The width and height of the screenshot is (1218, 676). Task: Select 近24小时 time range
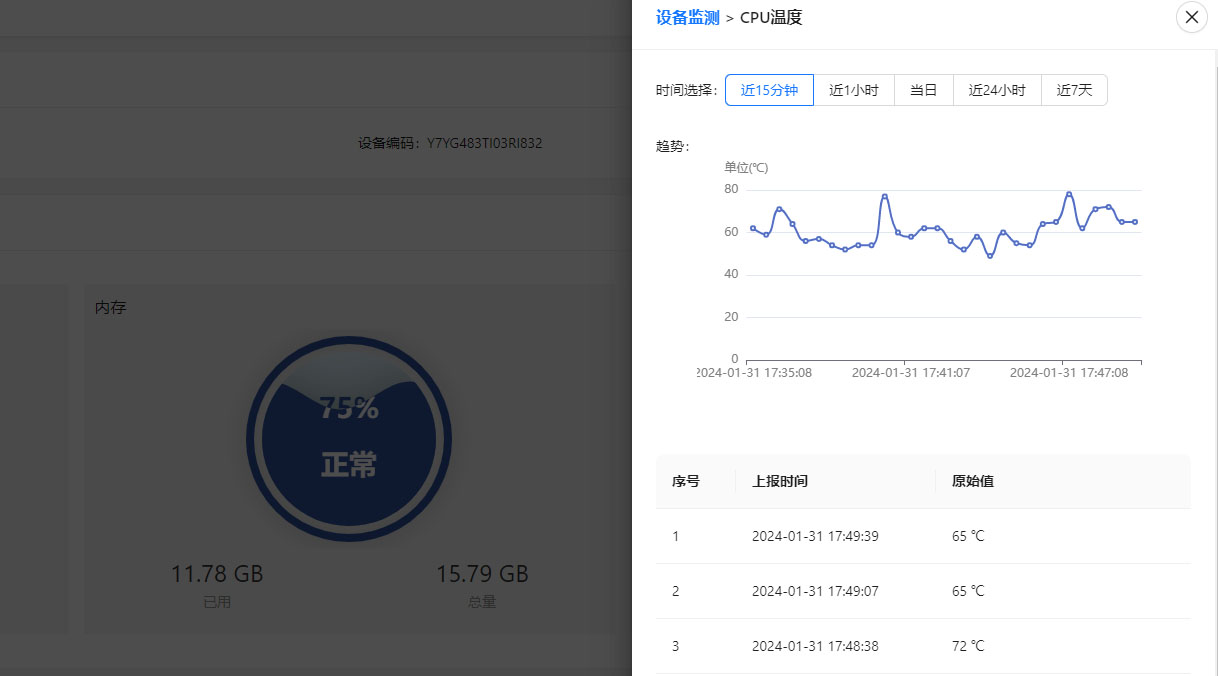997,90
